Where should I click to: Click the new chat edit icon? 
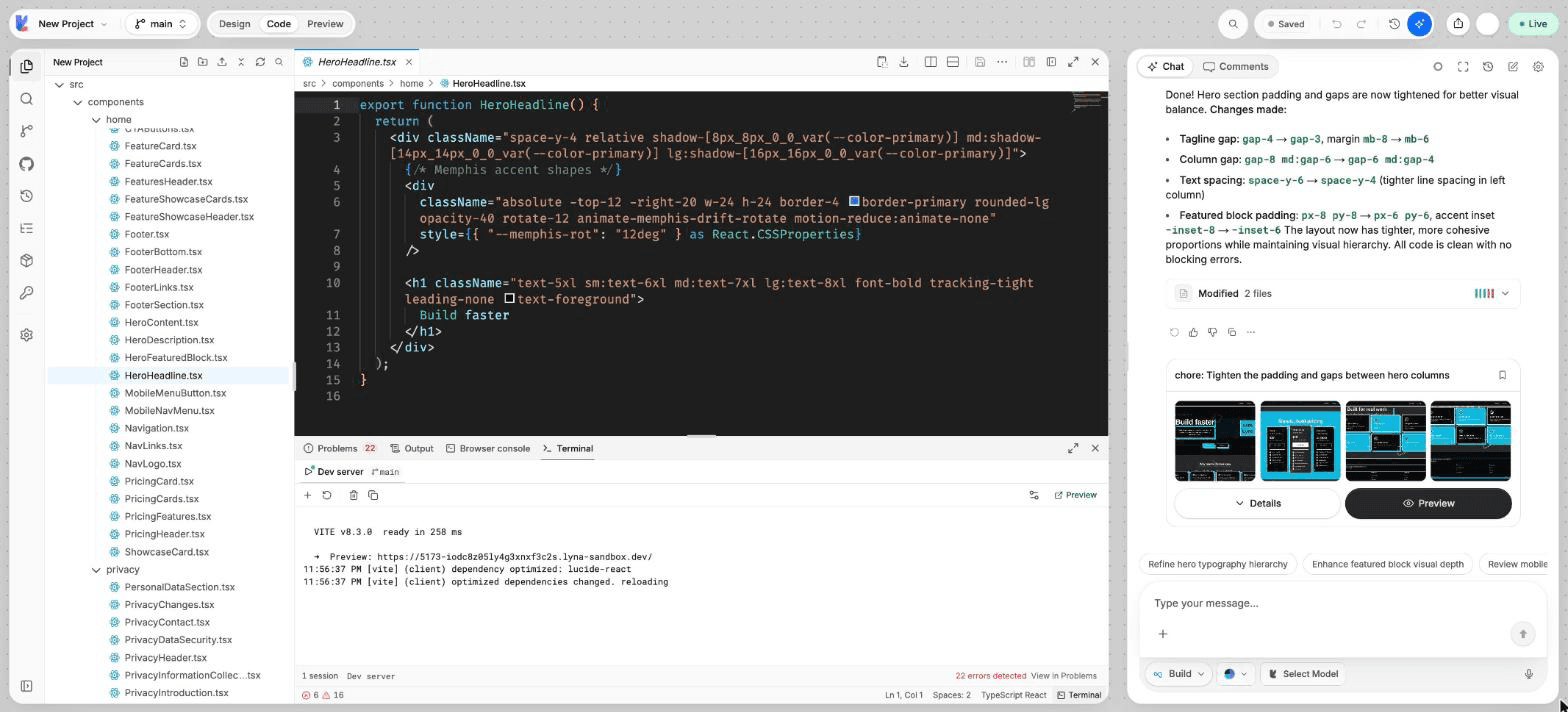[x=1513, y=67]
